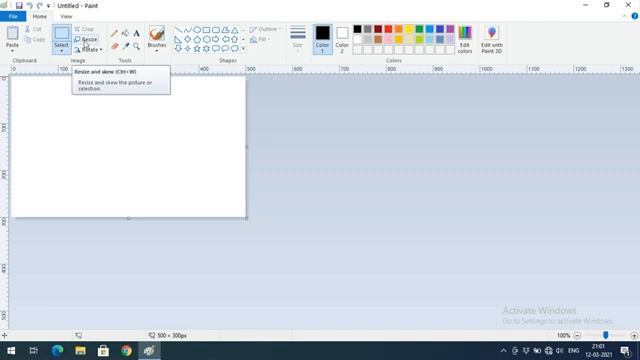Choose the Magnifier tool
640x360 pixels.
click(x=136, y=46)
